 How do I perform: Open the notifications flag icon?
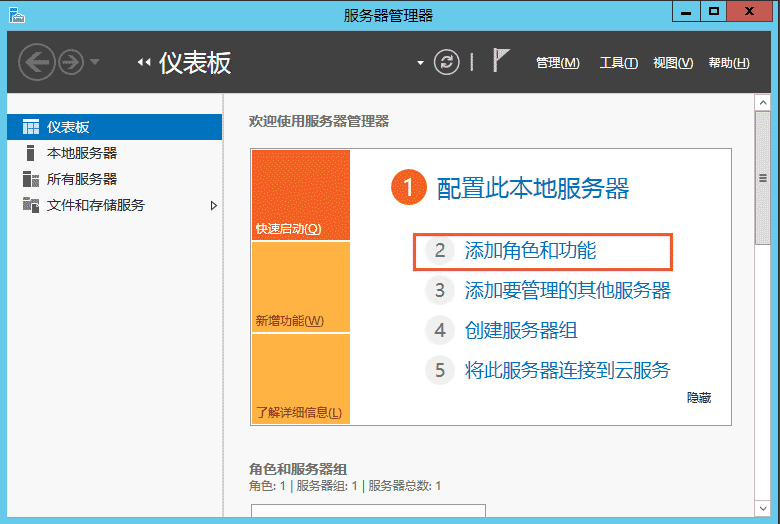click(x=501, y=61)
